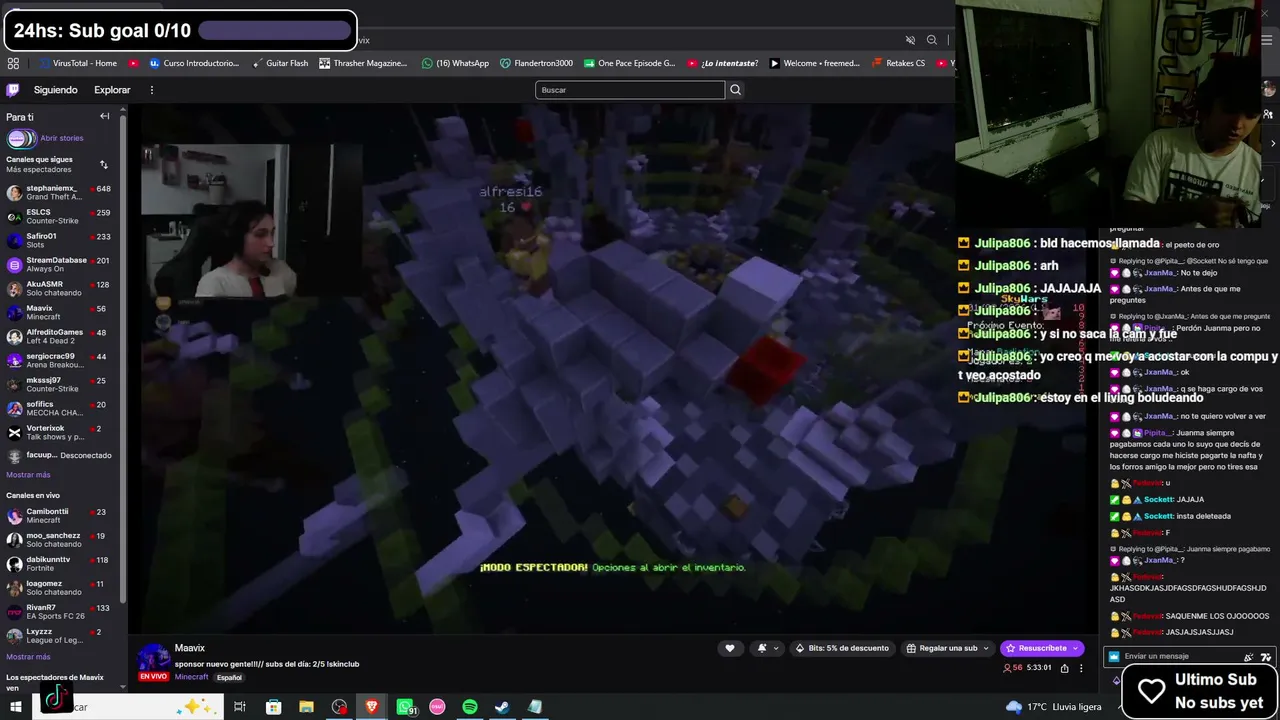Change followed channels sort order
The width and height of the screenshot is (1280, 720).
point(103,164)
